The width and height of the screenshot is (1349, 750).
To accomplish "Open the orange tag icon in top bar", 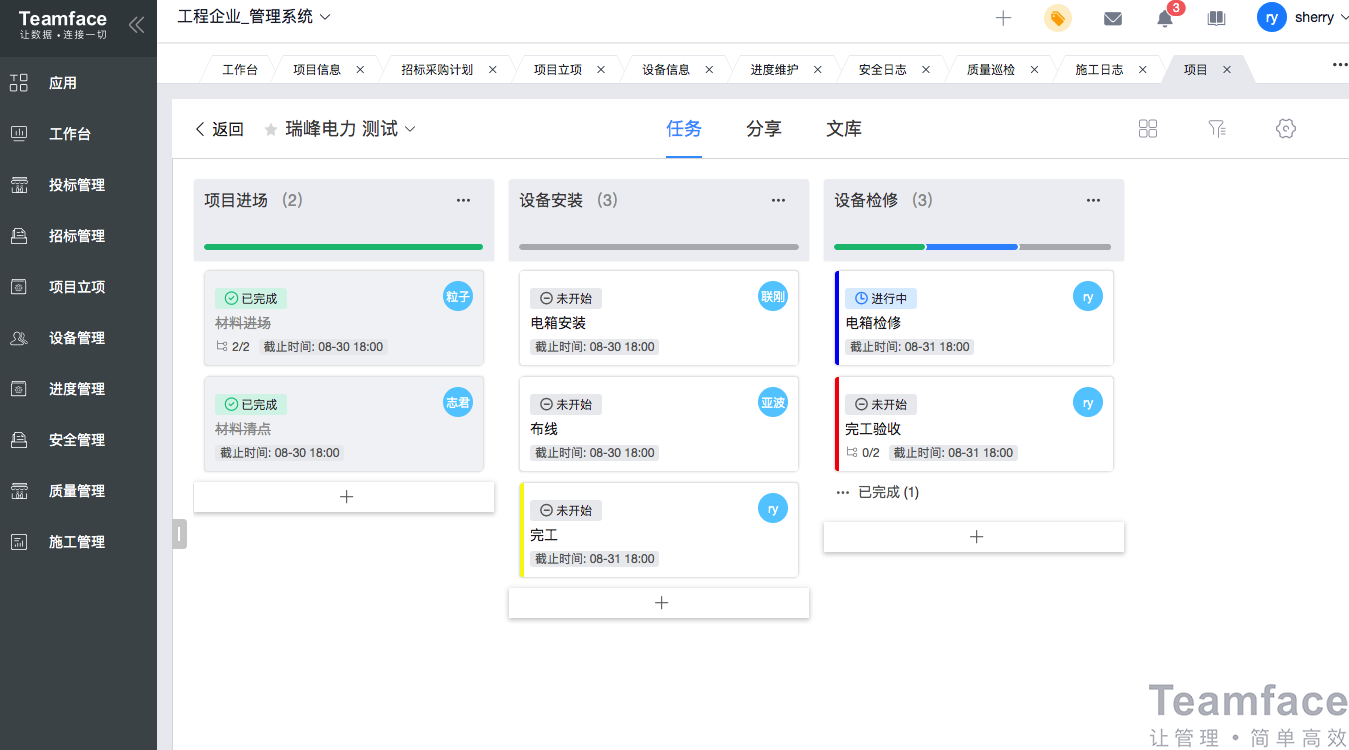I will click(x=1057, y=18).
